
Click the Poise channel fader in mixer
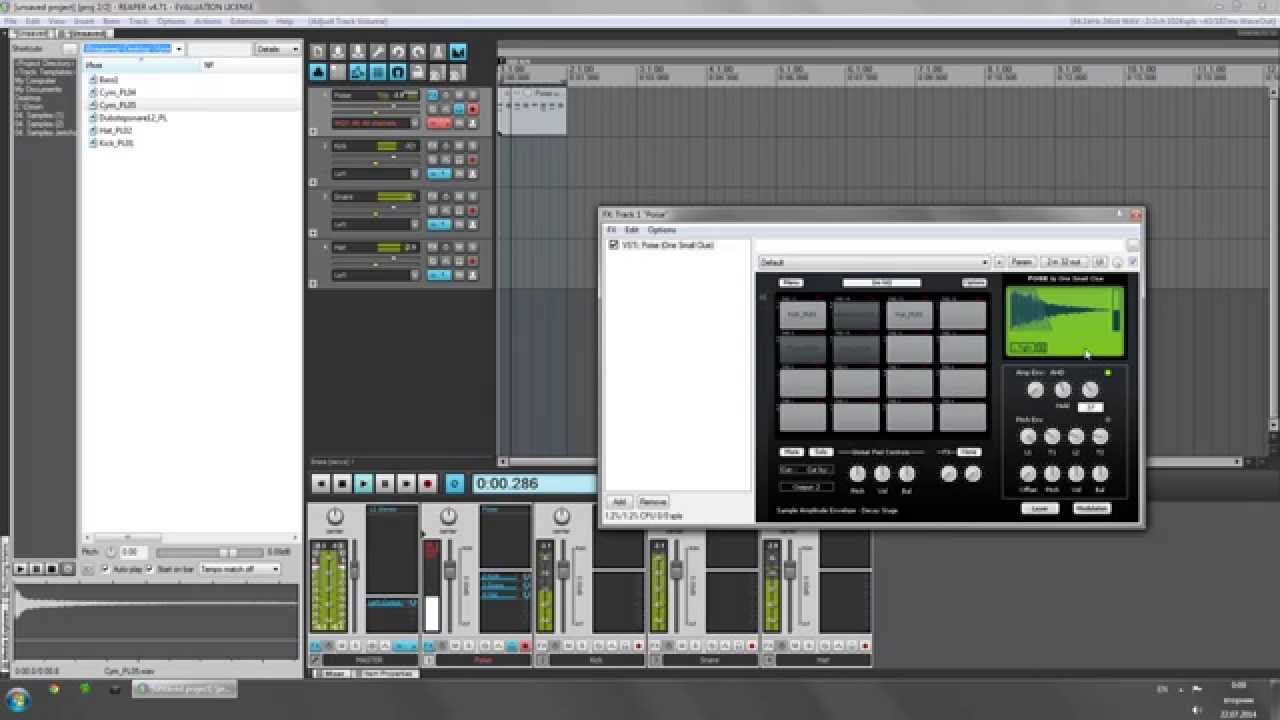click(449, 571)
